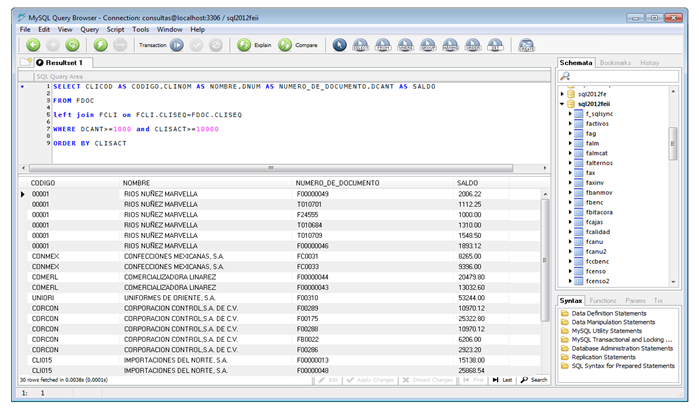Open the File menu
This screenshot has height=408, width=699.
pyautogui.click(x=25, y=29)
